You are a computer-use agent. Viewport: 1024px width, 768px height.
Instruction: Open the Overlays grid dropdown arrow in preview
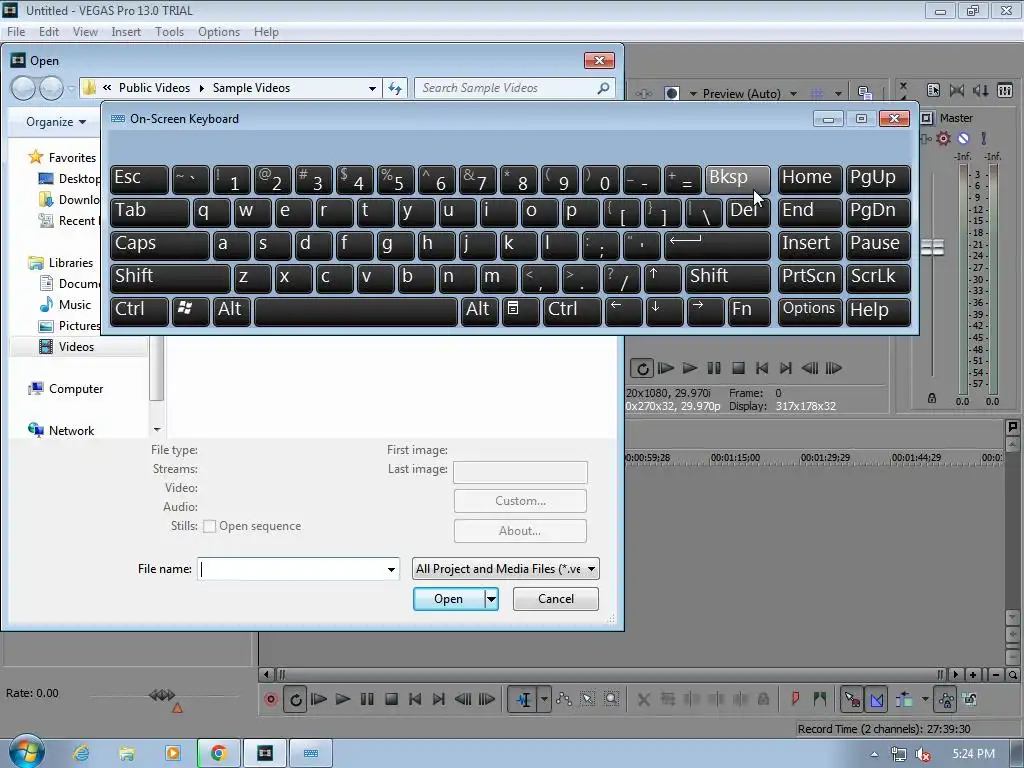pyautogui.click(x=838, y=93)
